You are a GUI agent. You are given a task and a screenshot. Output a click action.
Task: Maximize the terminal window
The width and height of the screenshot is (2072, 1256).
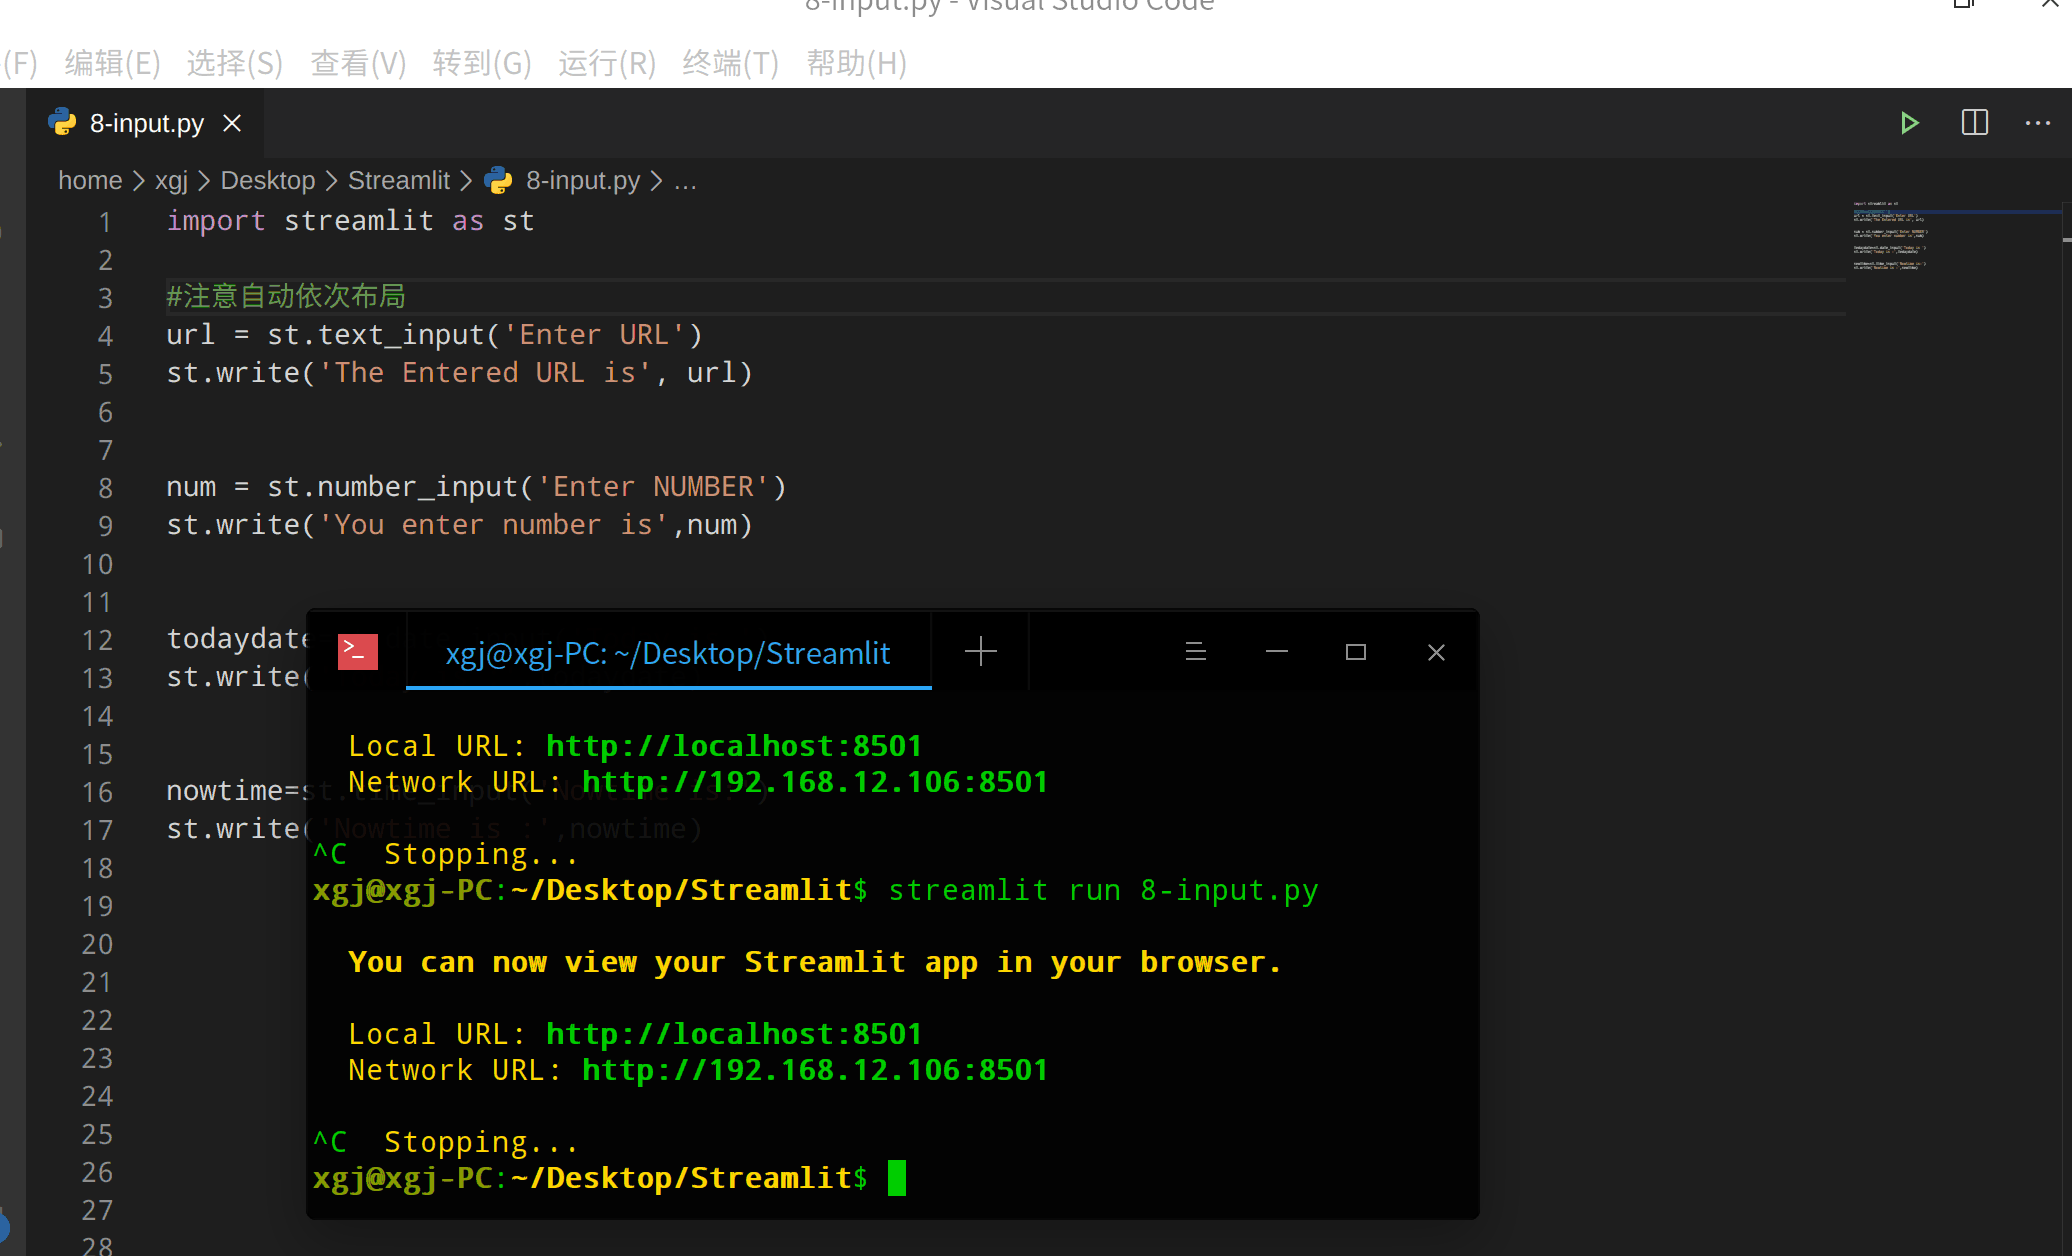pos(1356,652)
